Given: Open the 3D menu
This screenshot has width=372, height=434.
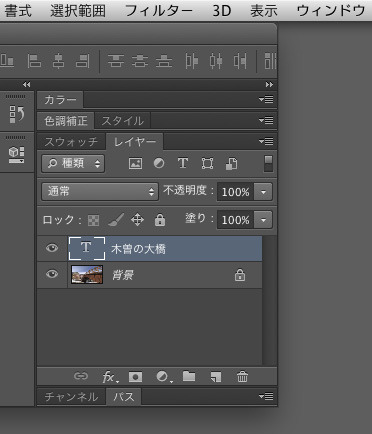Looking at the screenshot, I should tap(222, 11).
